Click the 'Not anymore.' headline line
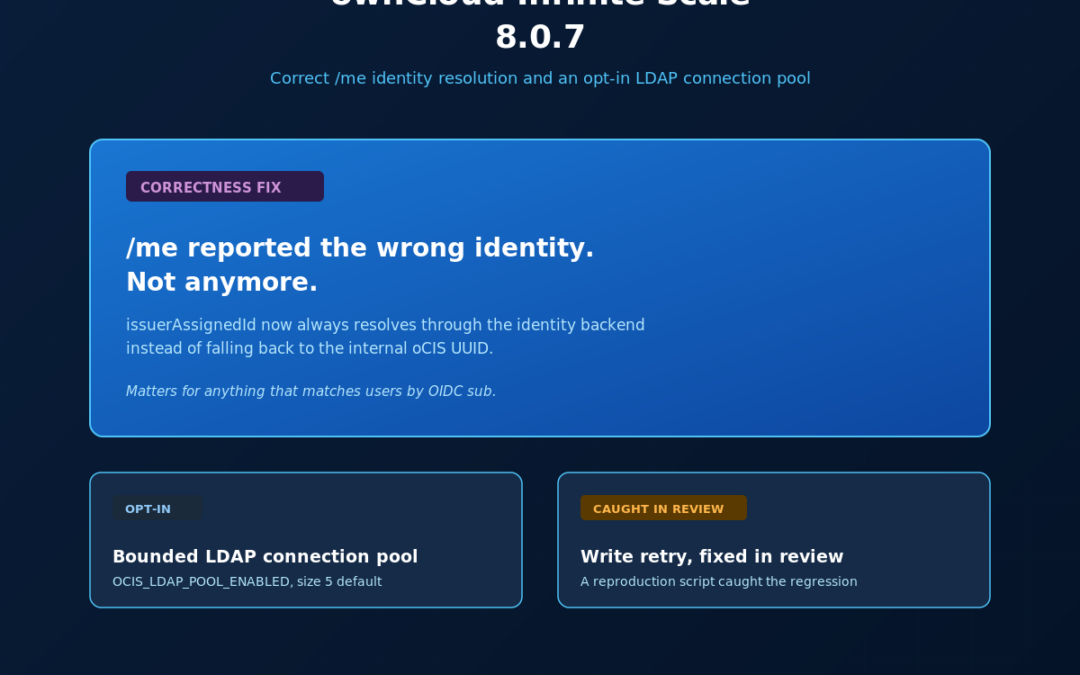The image size is (1080, 675). [222, 282]
